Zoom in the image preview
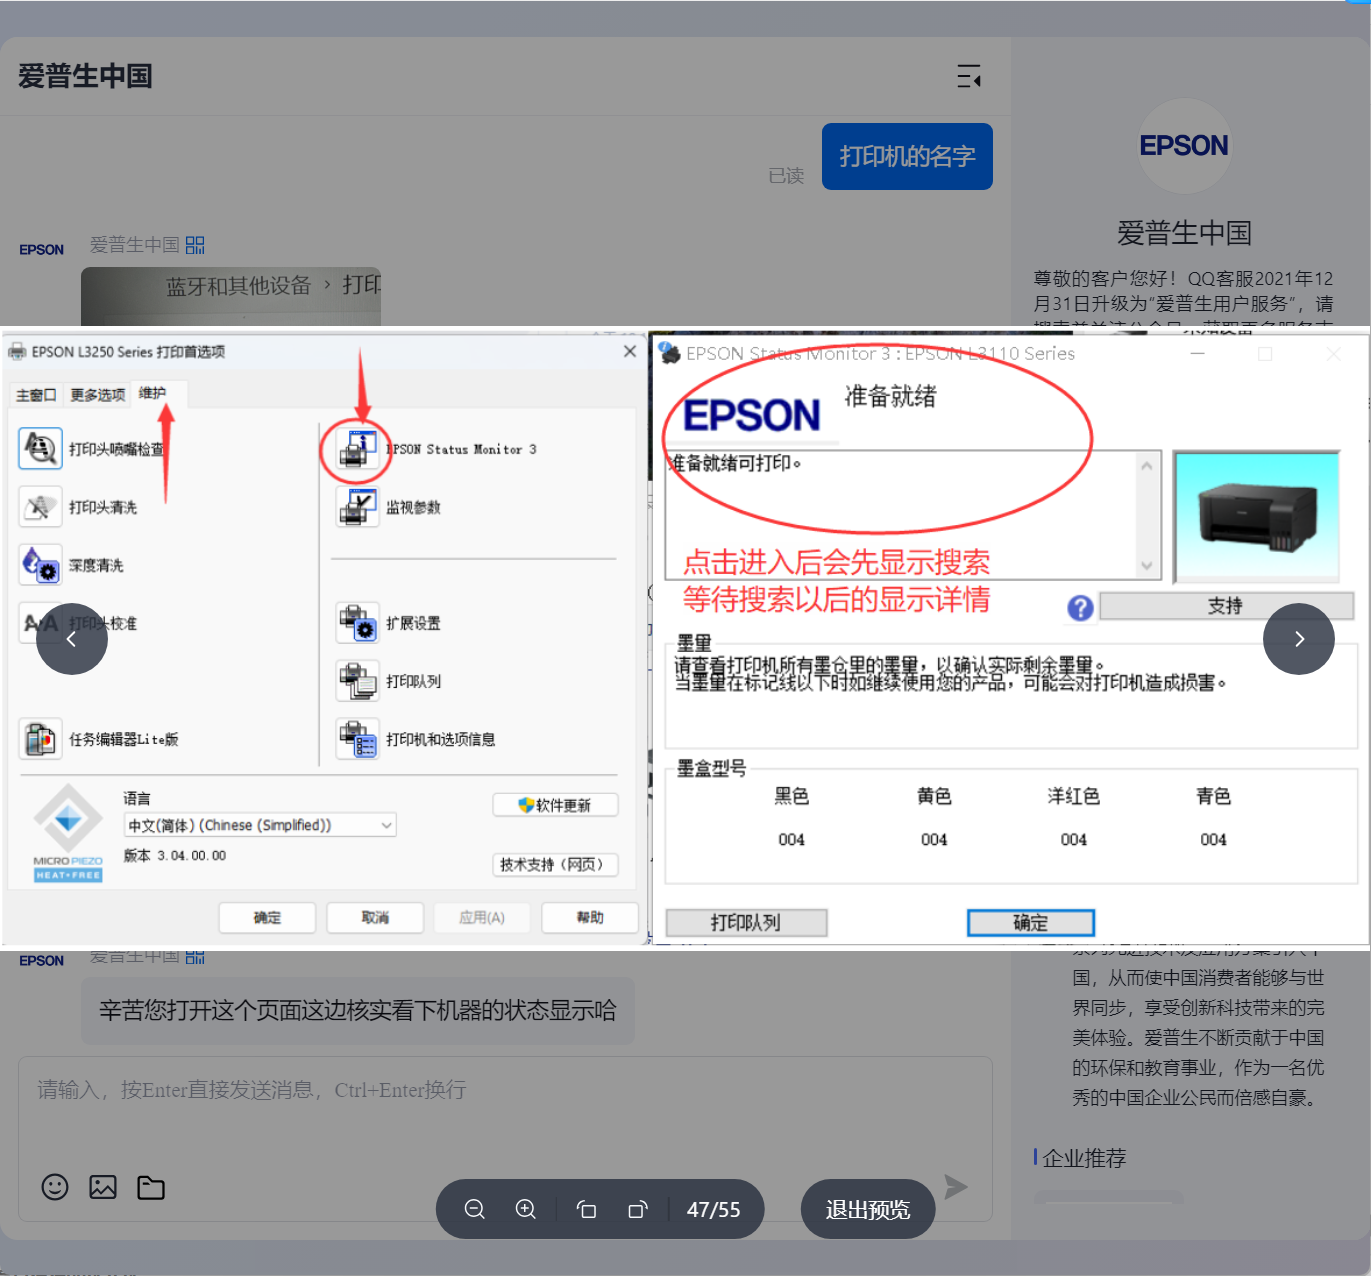1371x1276 pixels. (526, 1210)
